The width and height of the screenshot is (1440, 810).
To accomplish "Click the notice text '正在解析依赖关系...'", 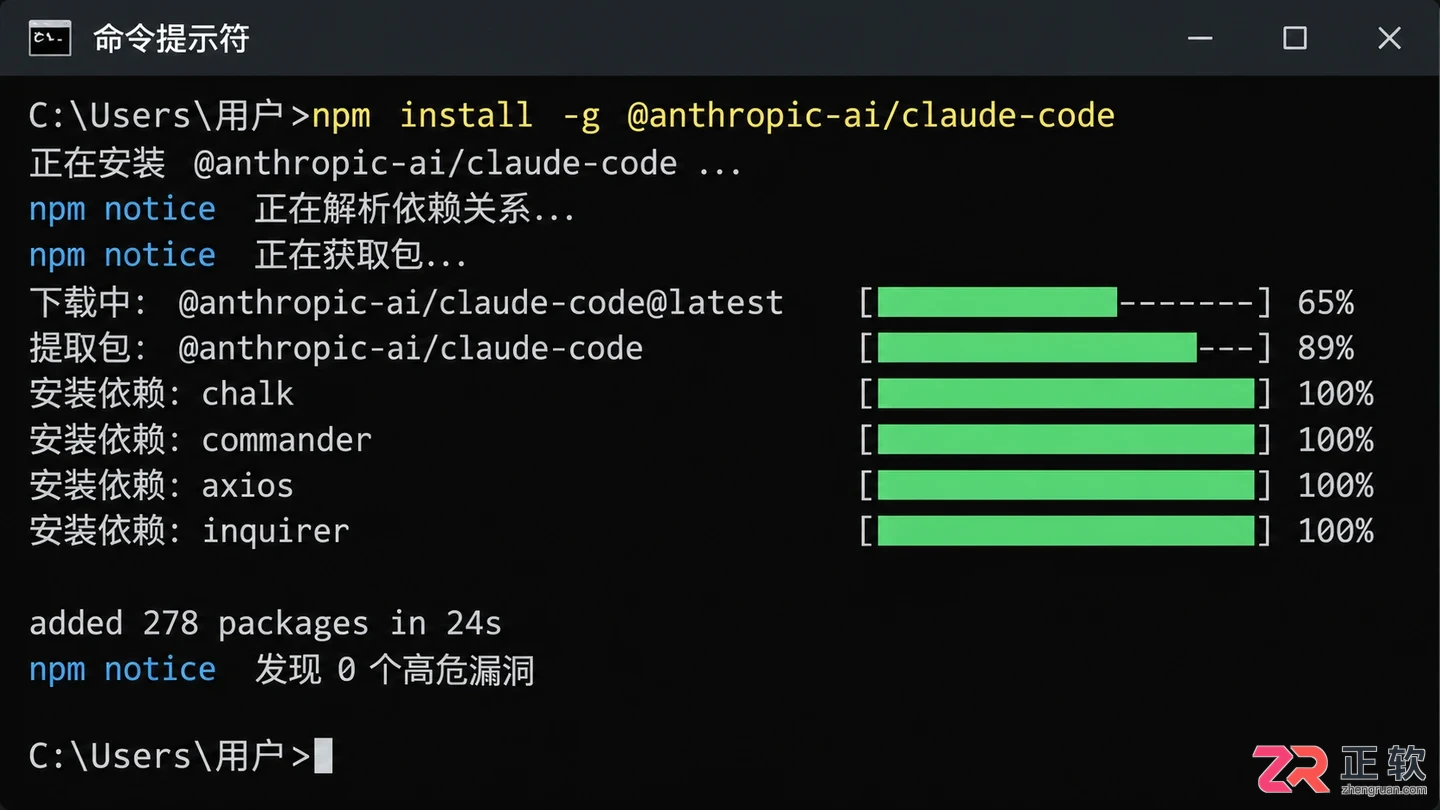I will (415, 209).
